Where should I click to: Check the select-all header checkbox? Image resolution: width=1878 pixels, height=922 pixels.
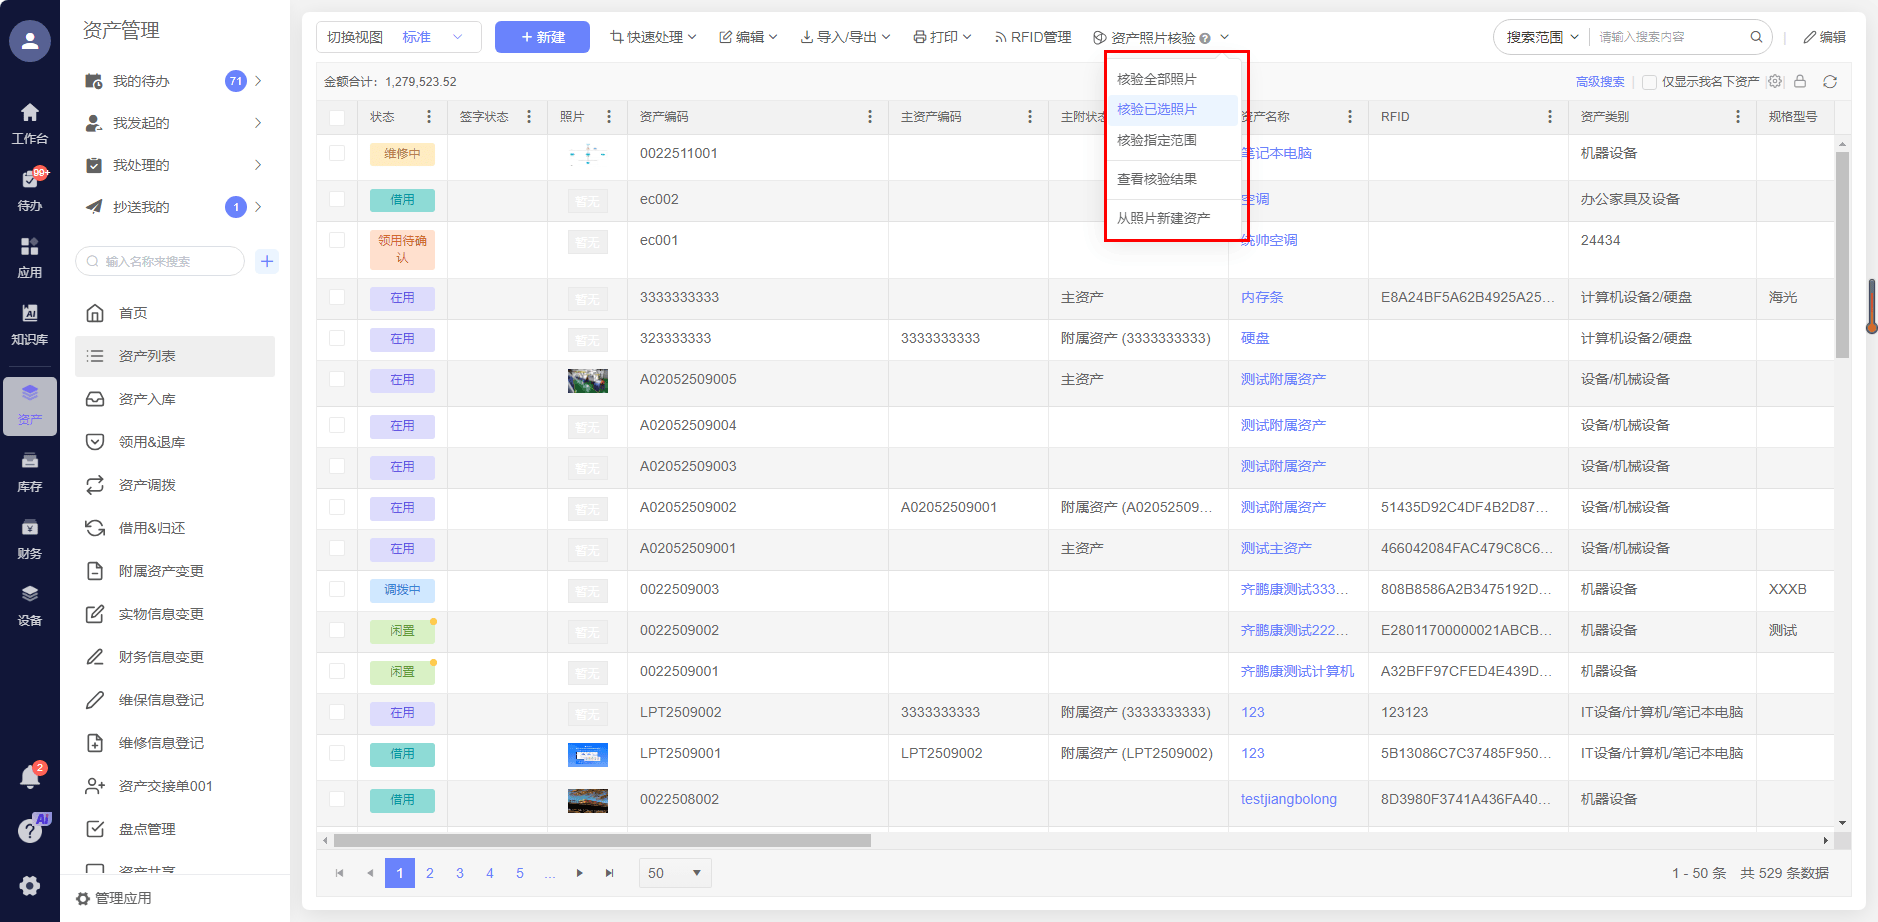[337, 117]
